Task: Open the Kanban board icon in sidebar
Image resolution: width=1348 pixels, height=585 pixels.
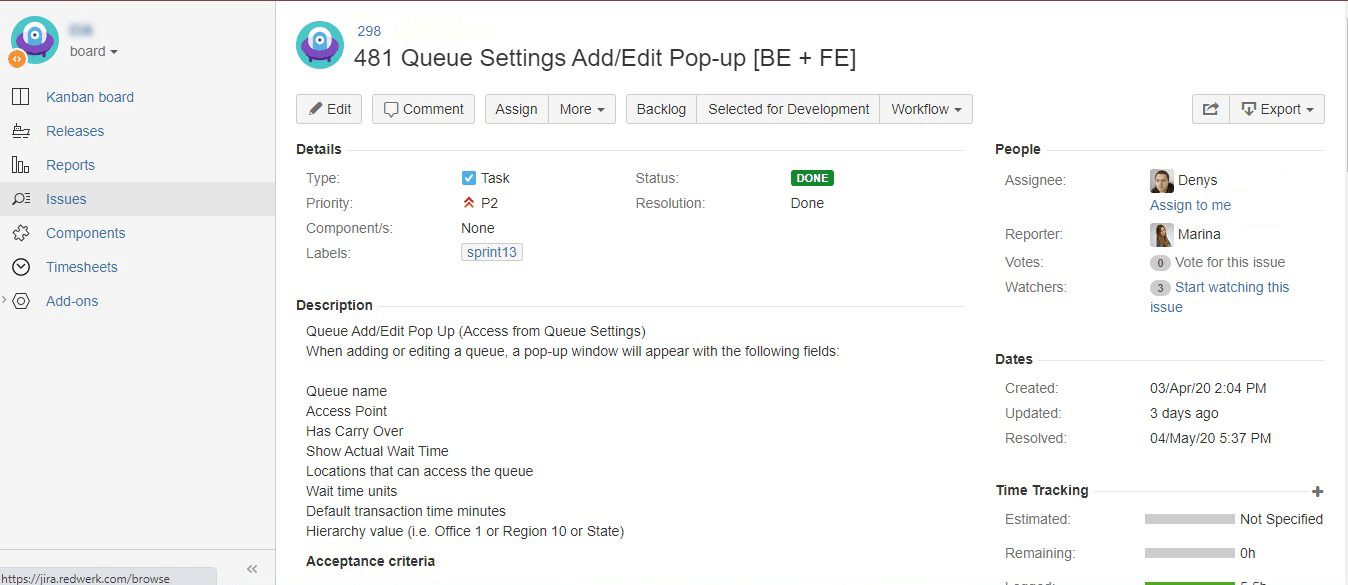Action: [x=20, y=97]
